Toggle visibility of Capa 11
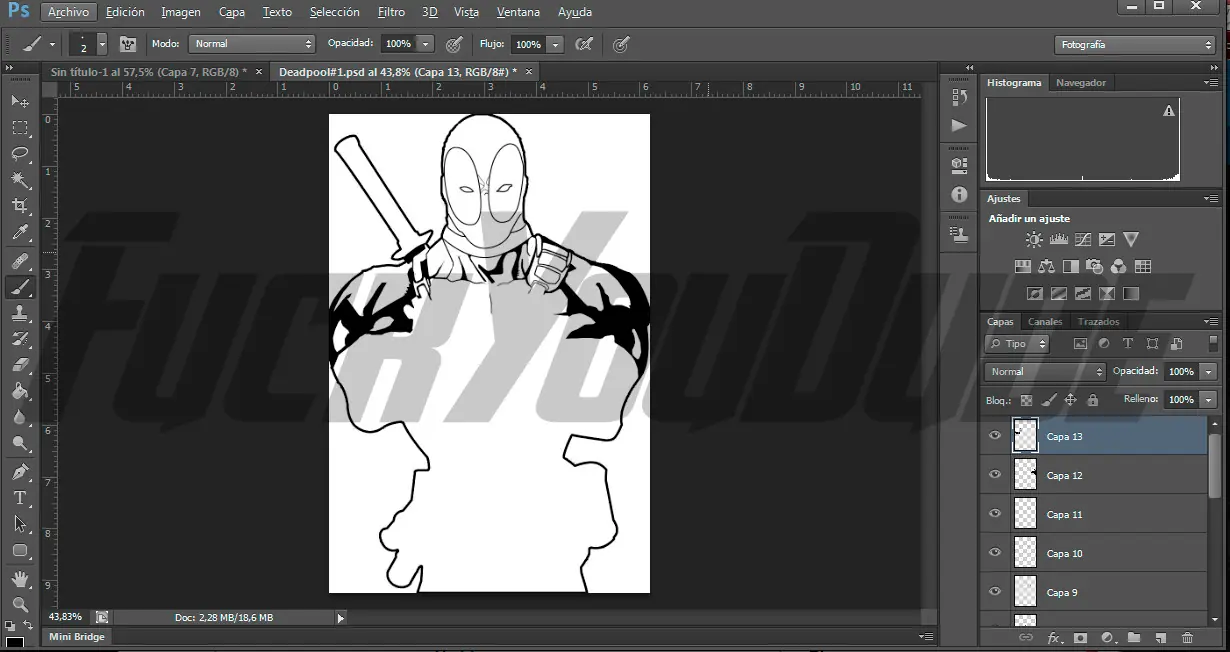 [x=994, y=514]
